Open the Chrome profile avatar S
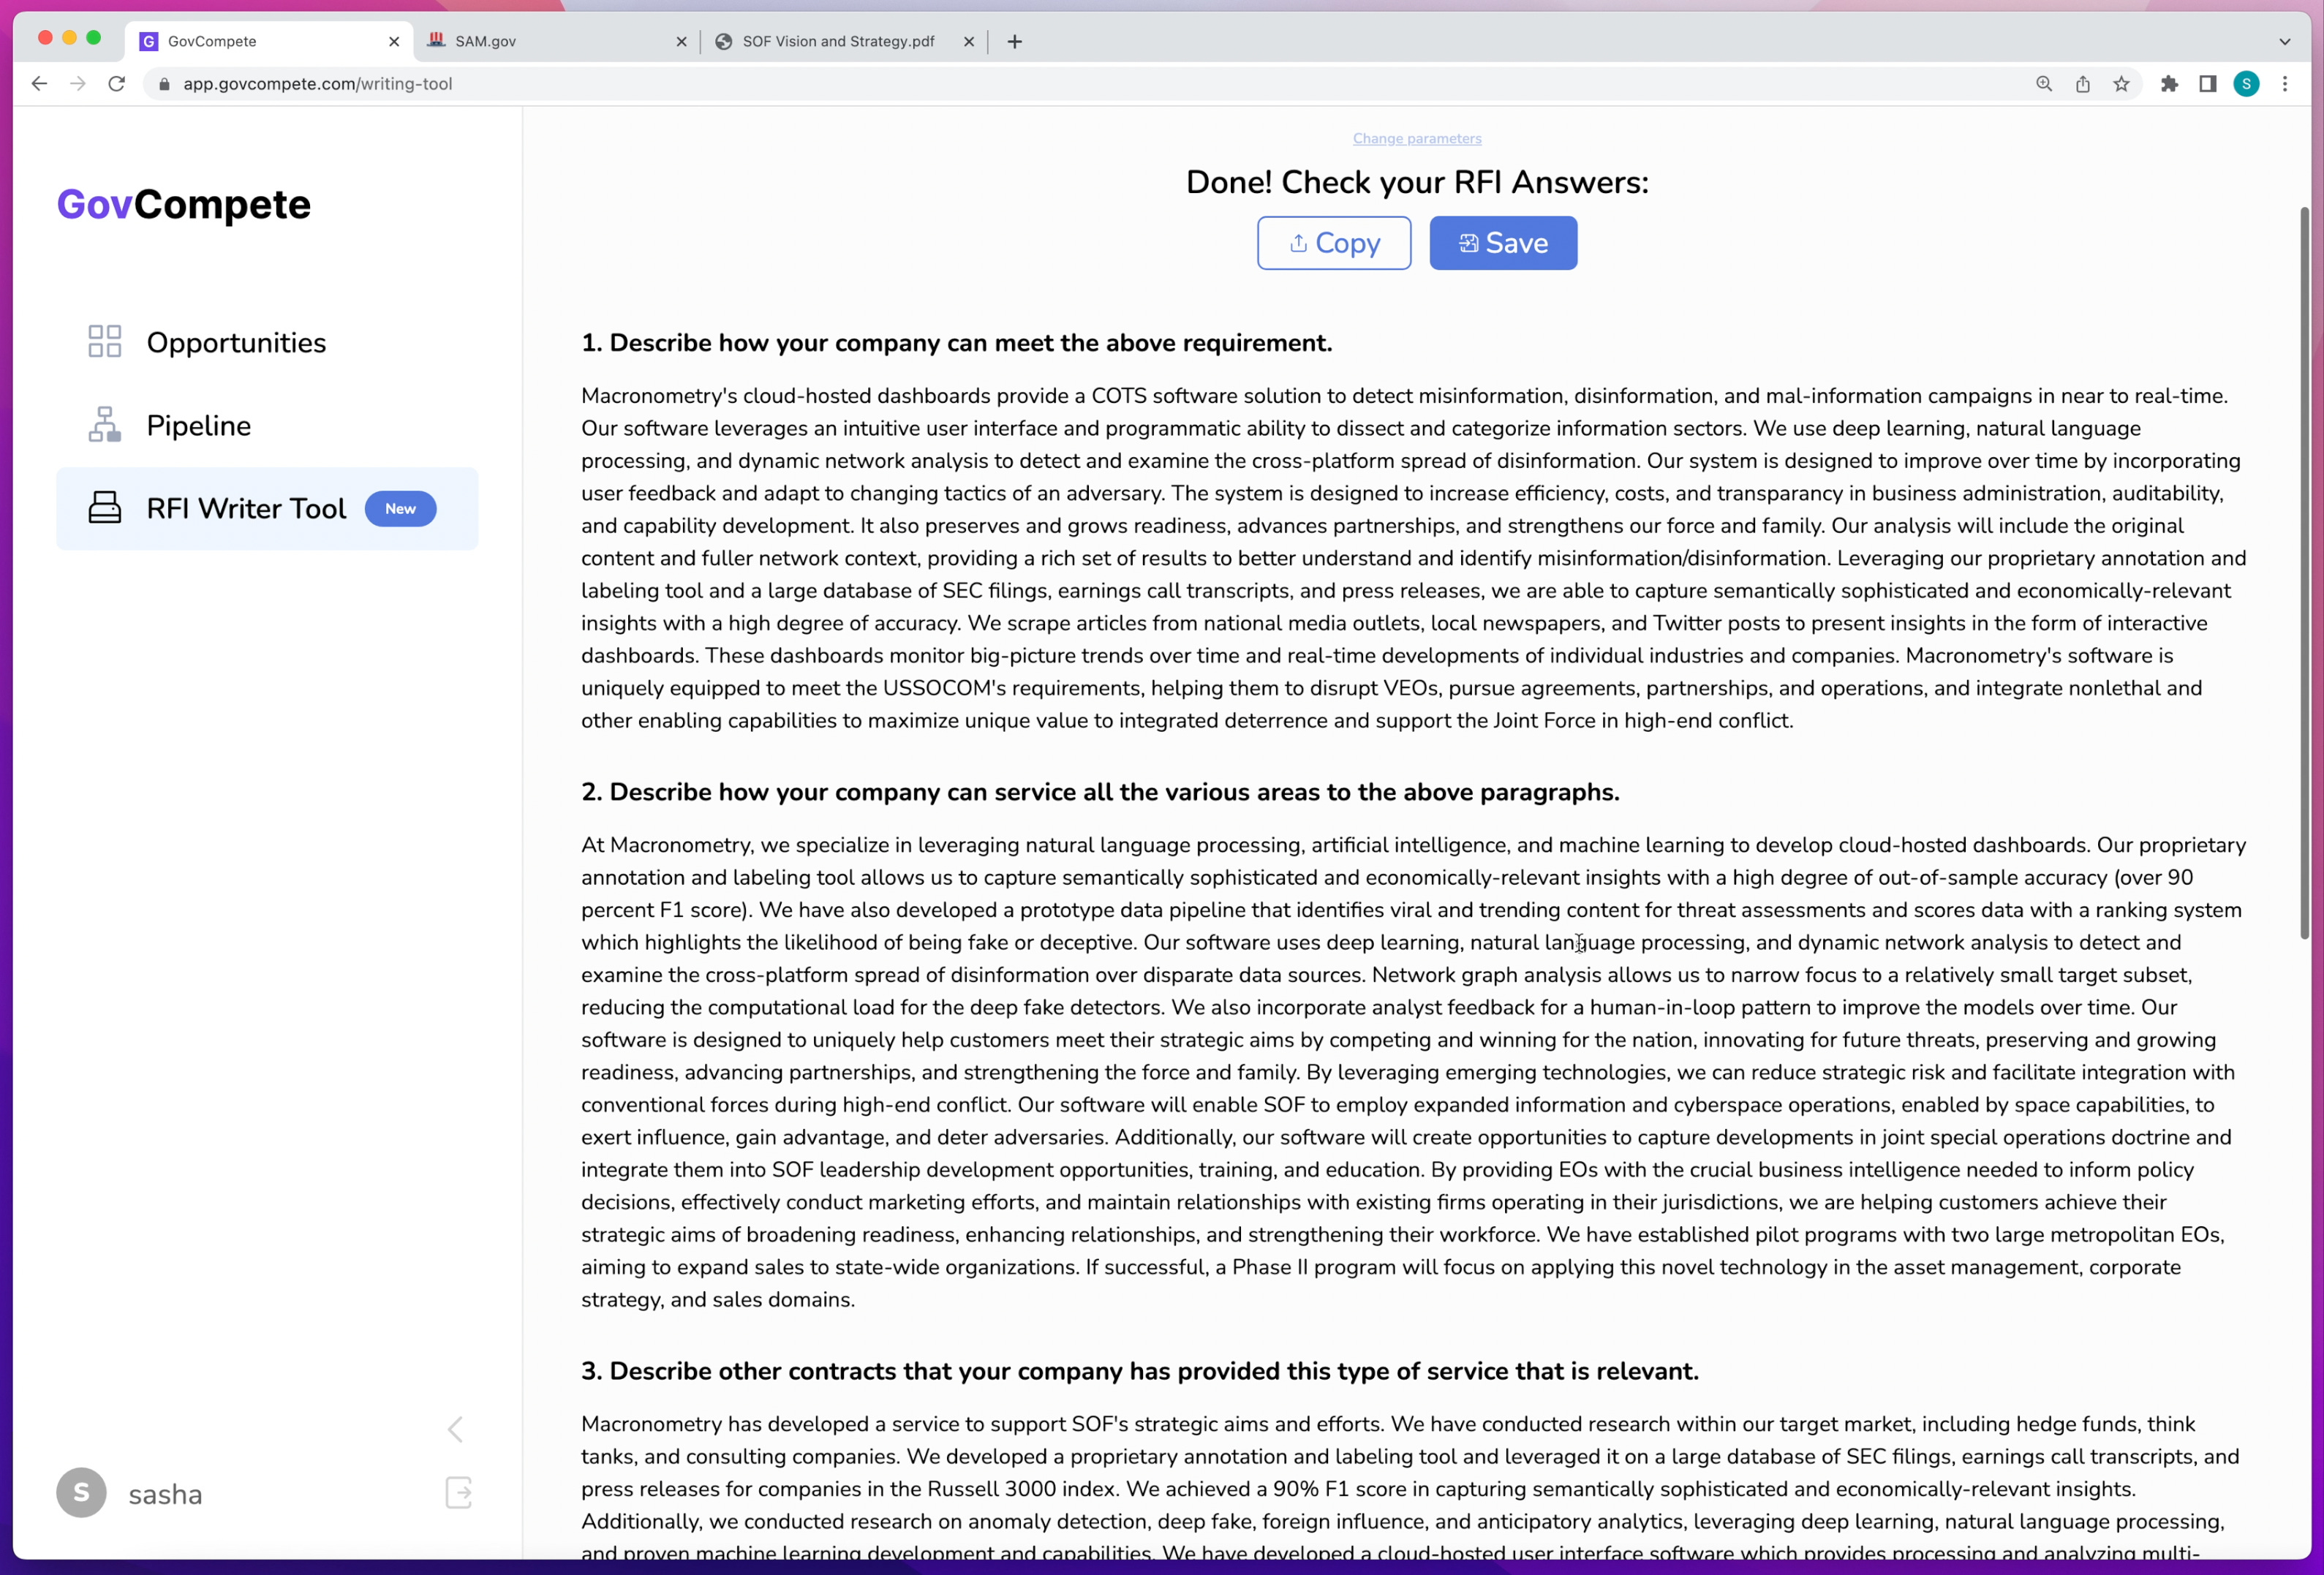2324x1575 pixels. (x=2246, y=84)
